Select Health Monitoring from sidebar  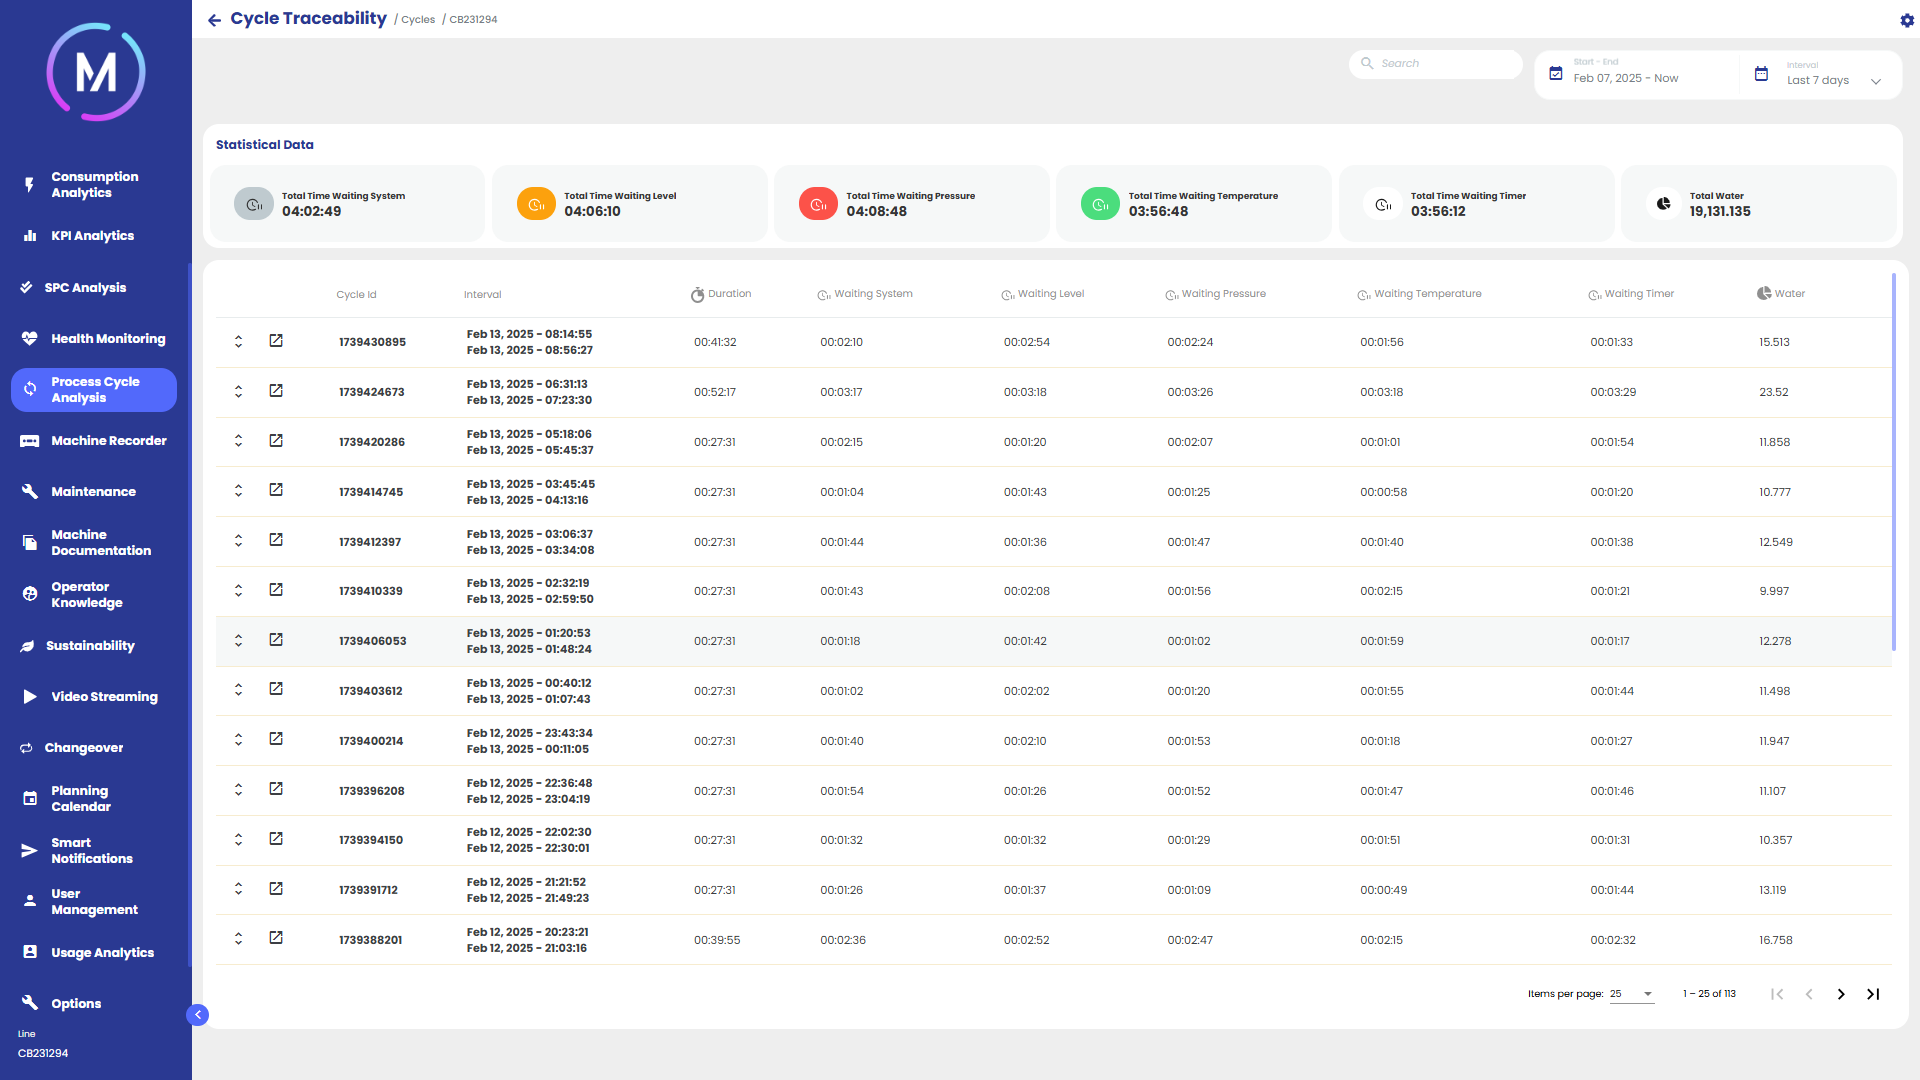click(x=108, y=339)
